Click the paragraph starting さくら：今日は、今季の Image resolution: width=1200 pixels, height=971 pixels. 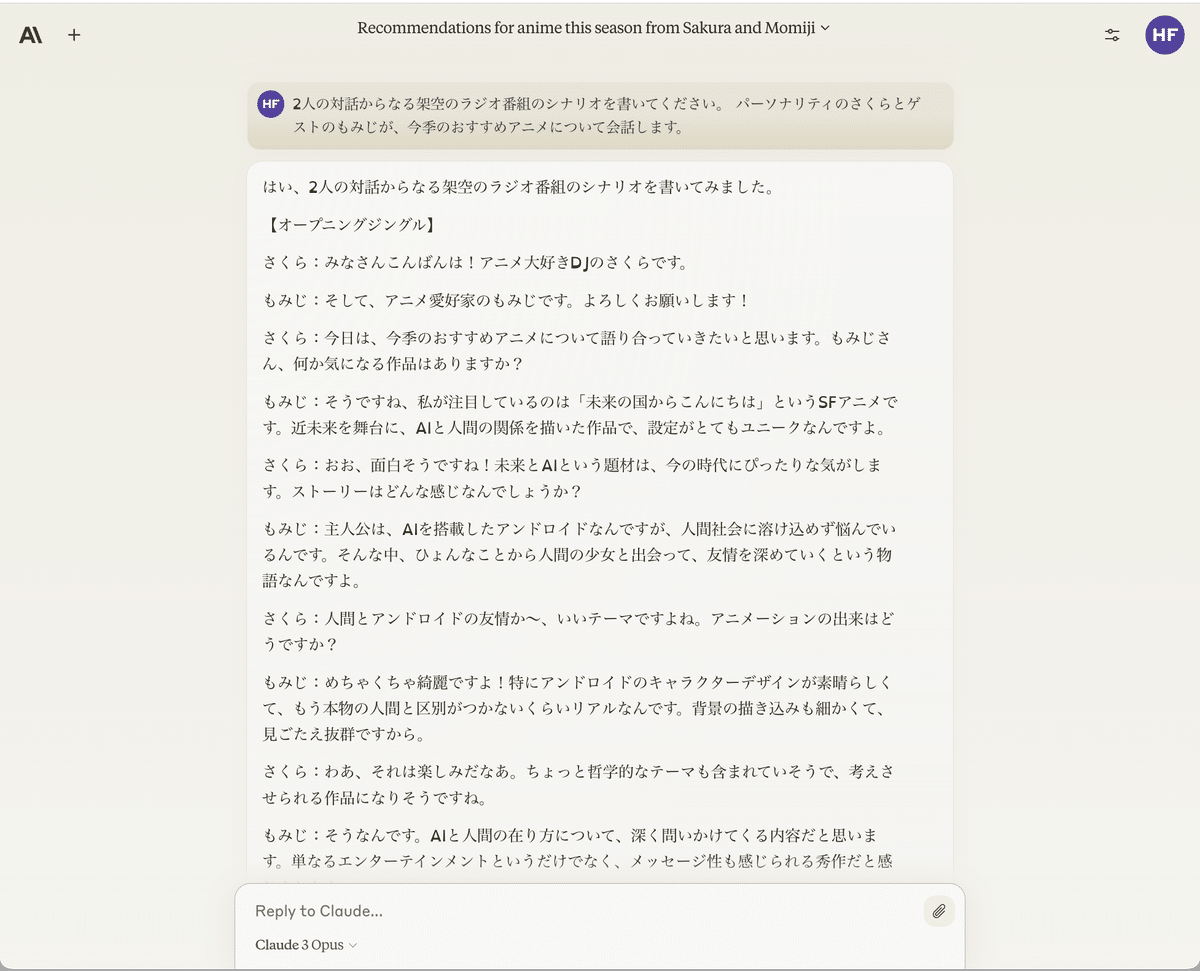coord(576,351)
